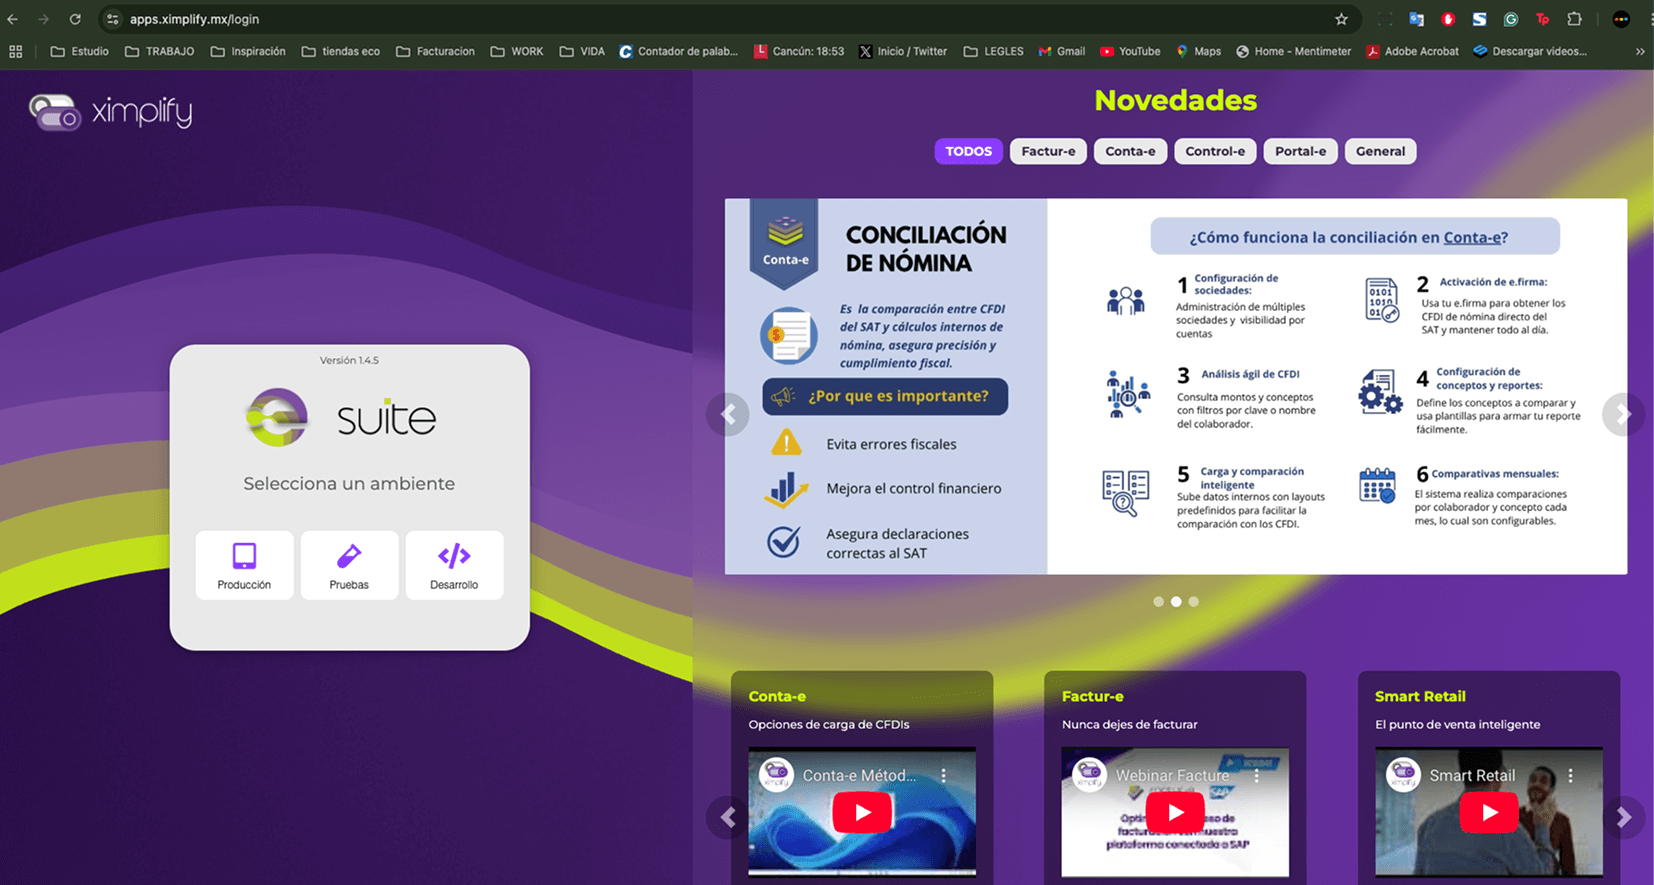
Task: Select the Pruebas environment
Action: 349,565
